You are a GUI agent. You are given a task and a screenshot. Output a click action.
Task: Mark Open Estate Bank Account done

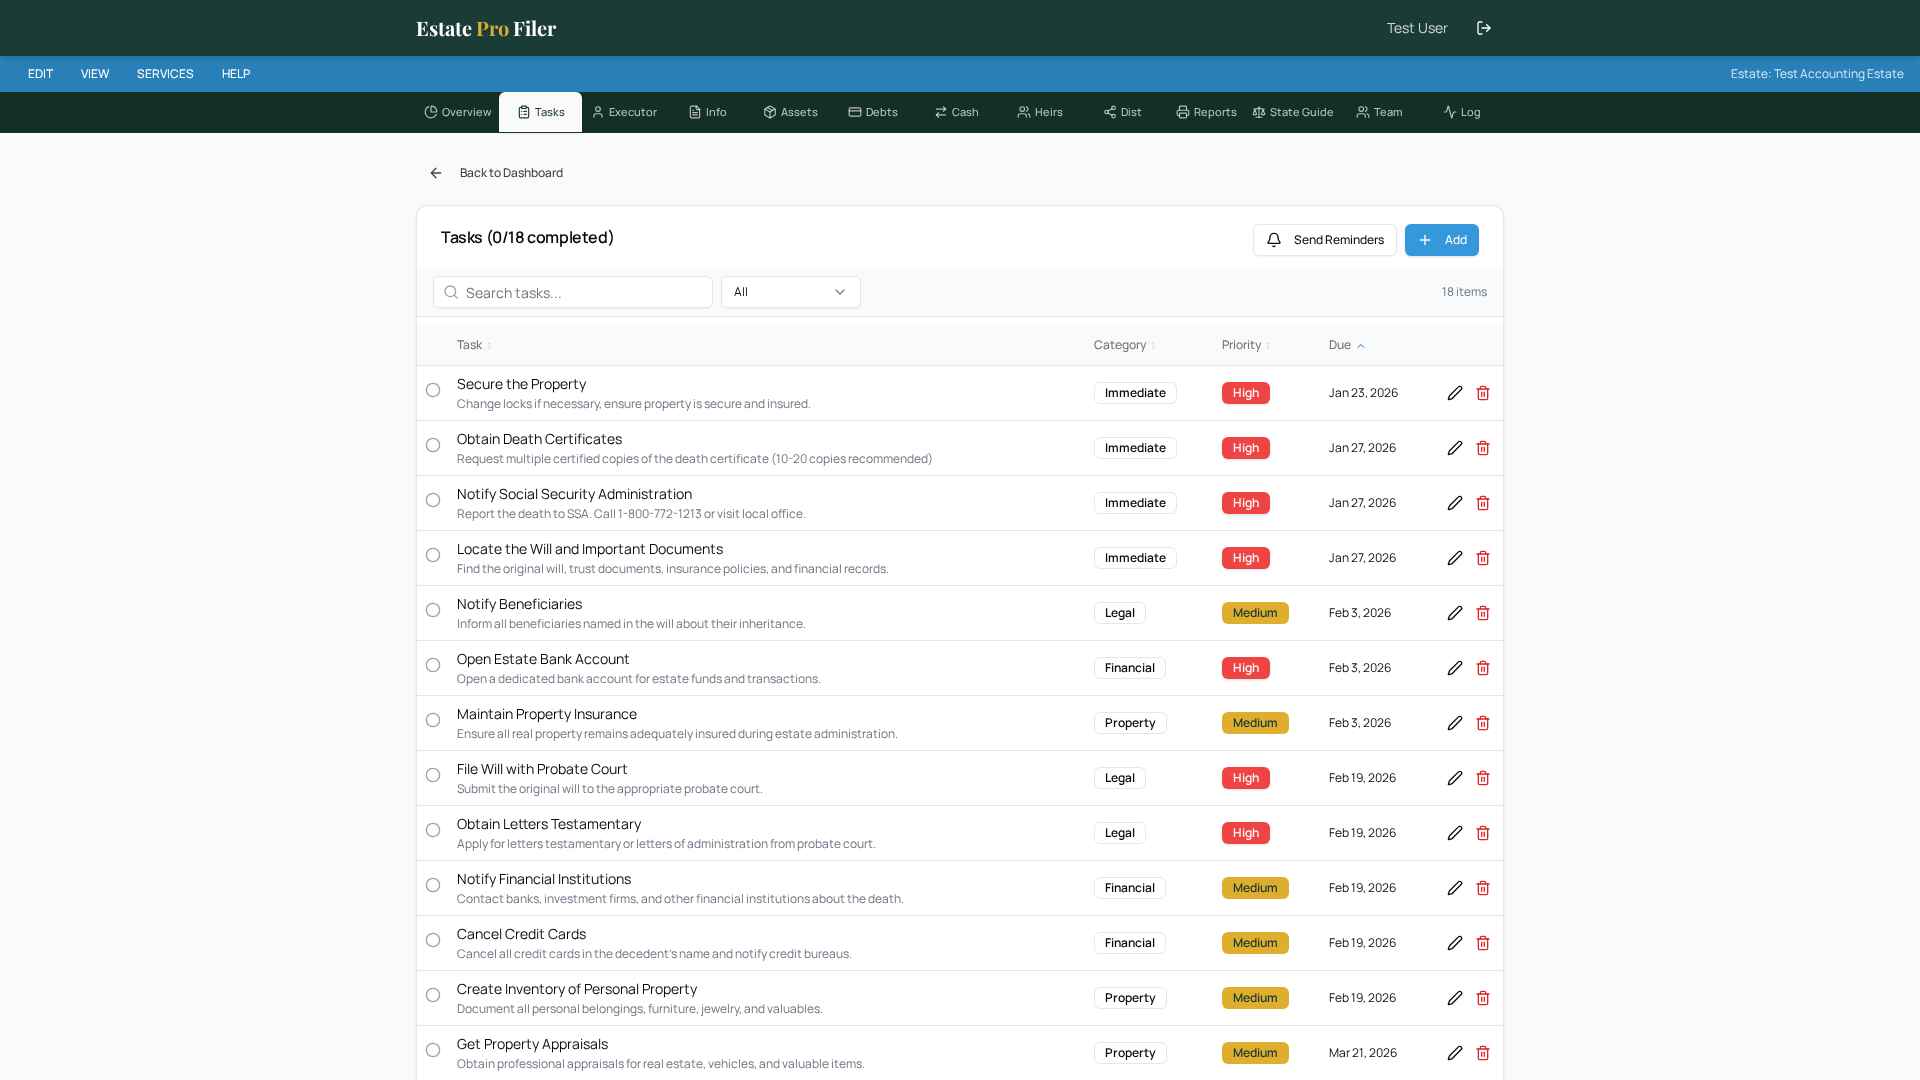pos(433,665)
